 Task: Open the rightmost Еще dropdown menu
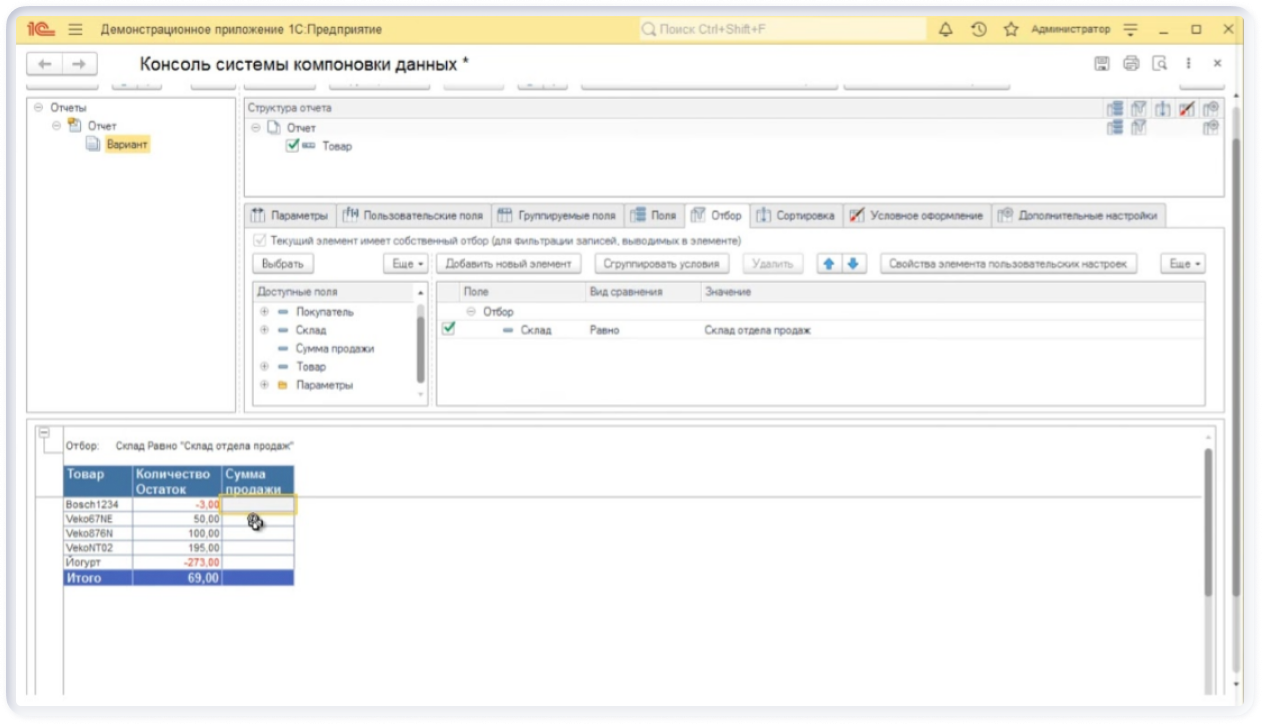pyautogui.click(x=1183, y=264)
